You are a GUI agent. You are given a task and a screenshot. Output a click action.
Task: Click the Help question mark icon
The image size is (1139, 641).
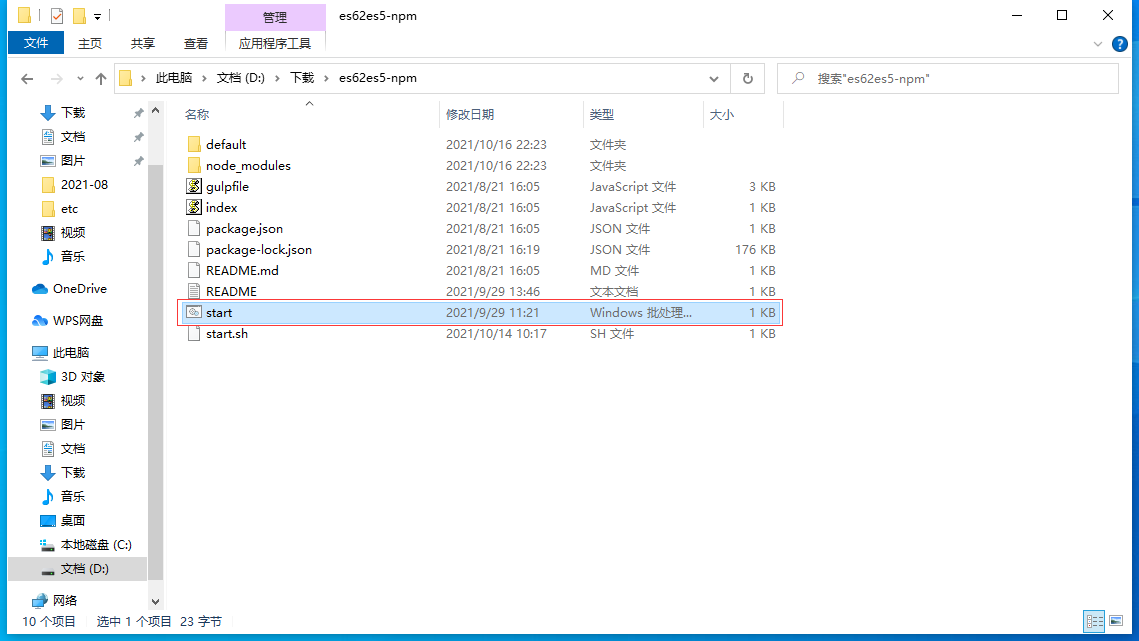click(x=1120, y=44)
